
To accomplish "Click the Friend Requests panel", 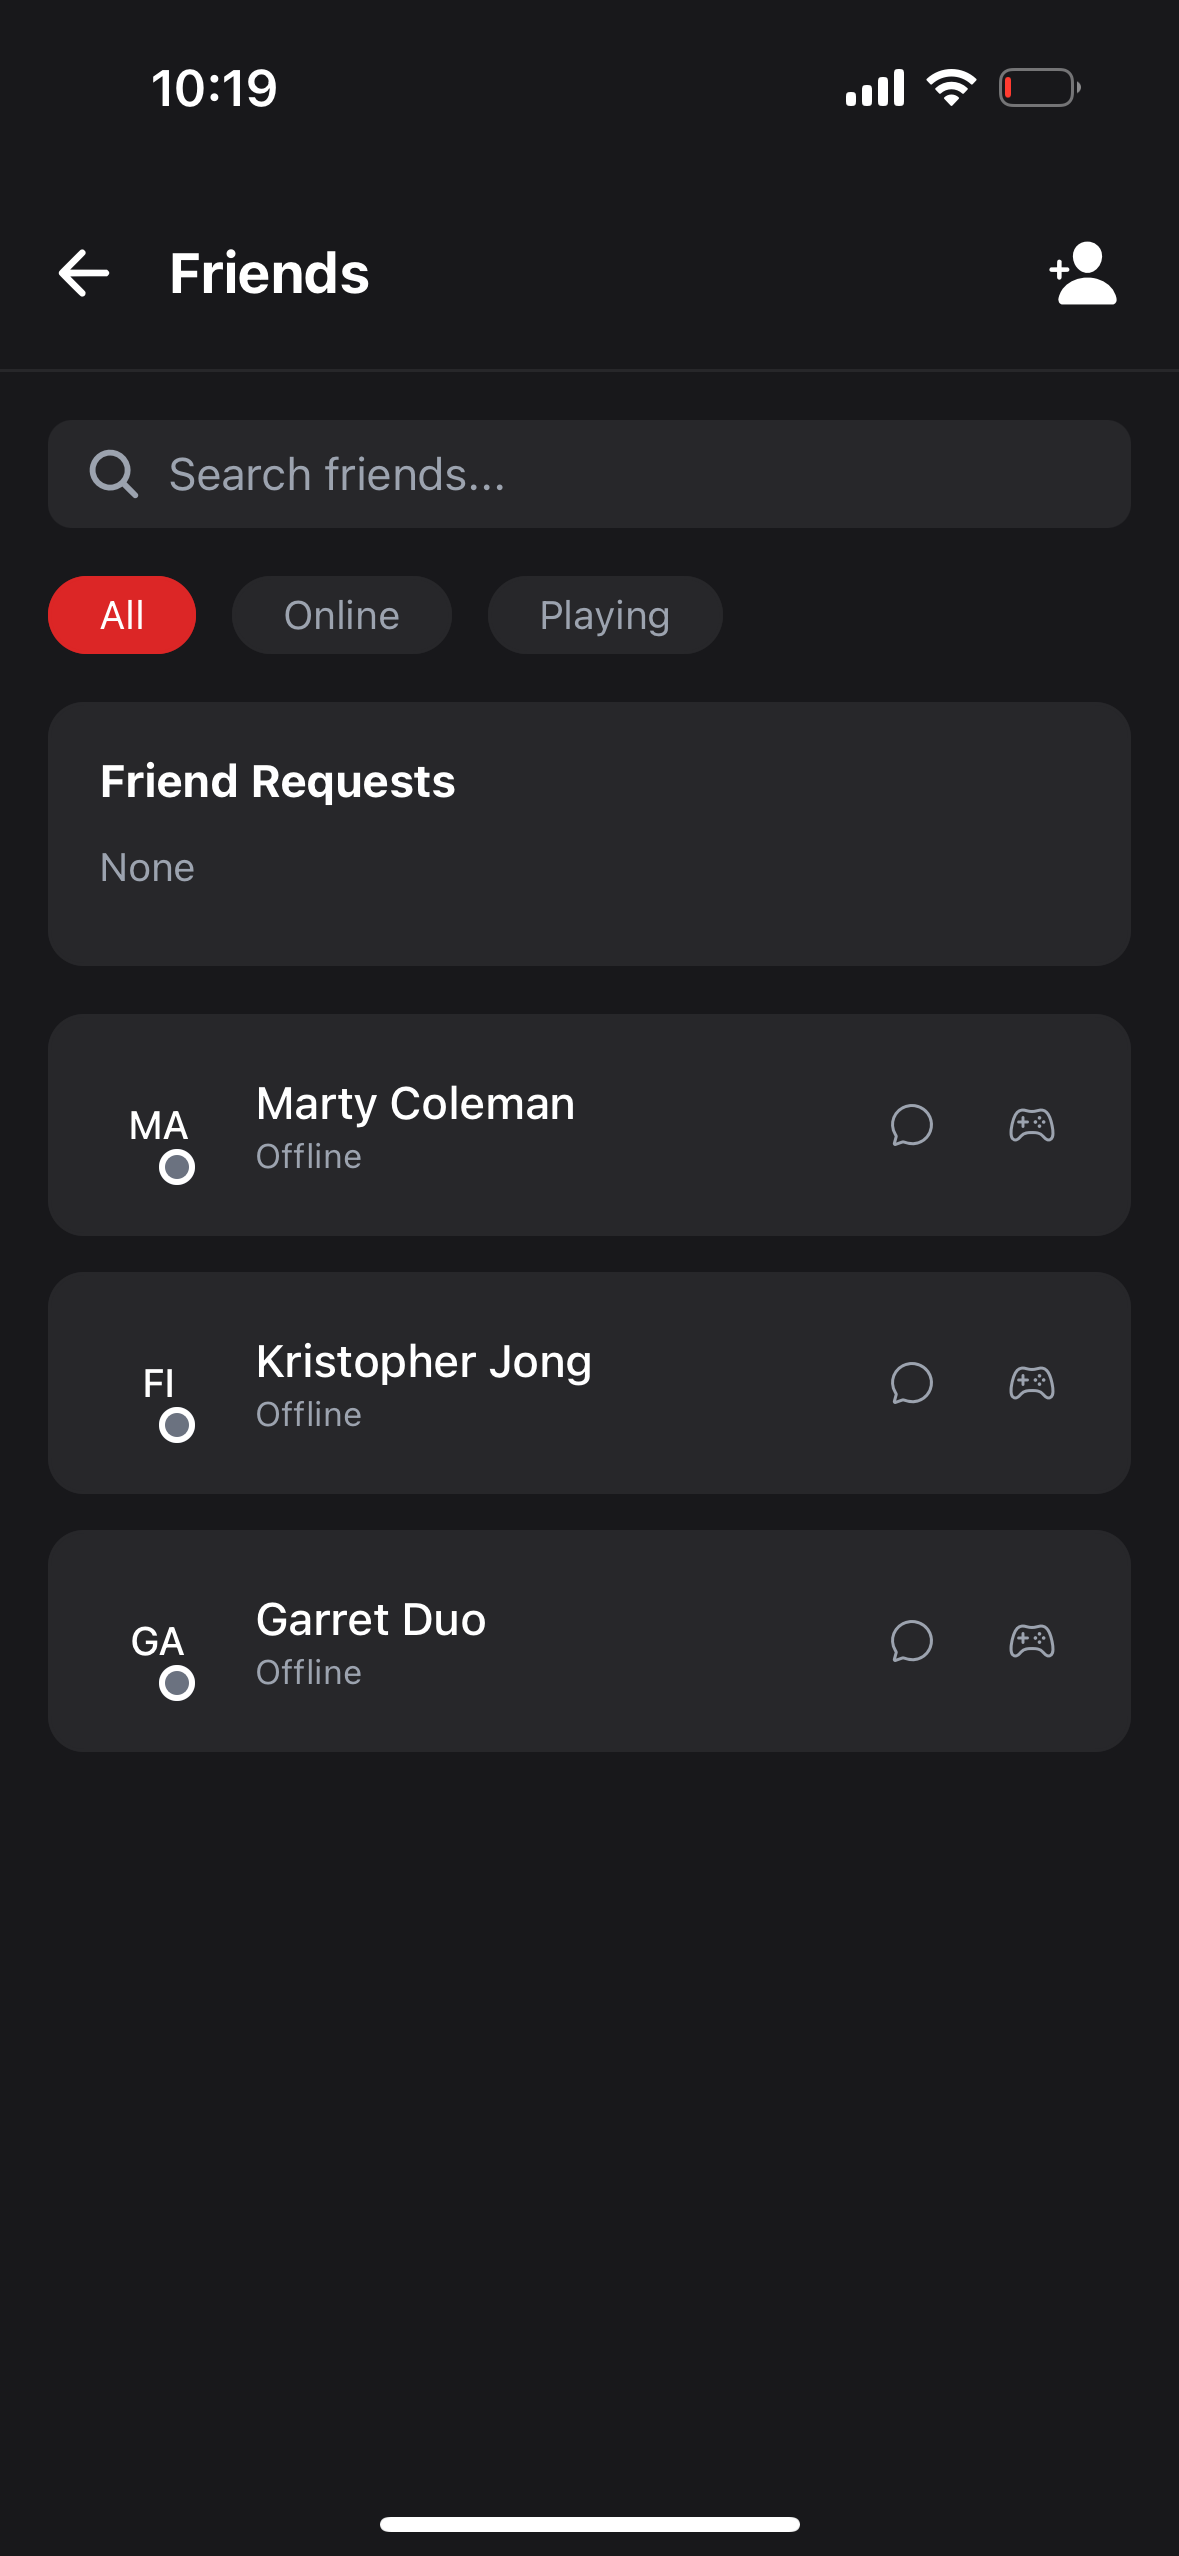I will [x=589, y=833].
